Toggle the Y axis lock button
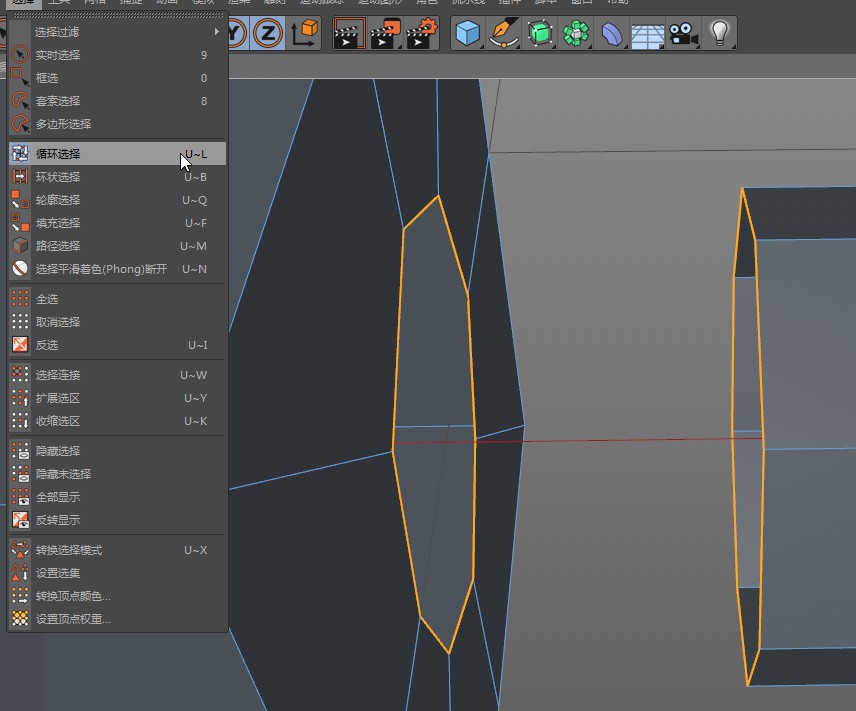This screenshot has width=856, height=711. point(236,34)
